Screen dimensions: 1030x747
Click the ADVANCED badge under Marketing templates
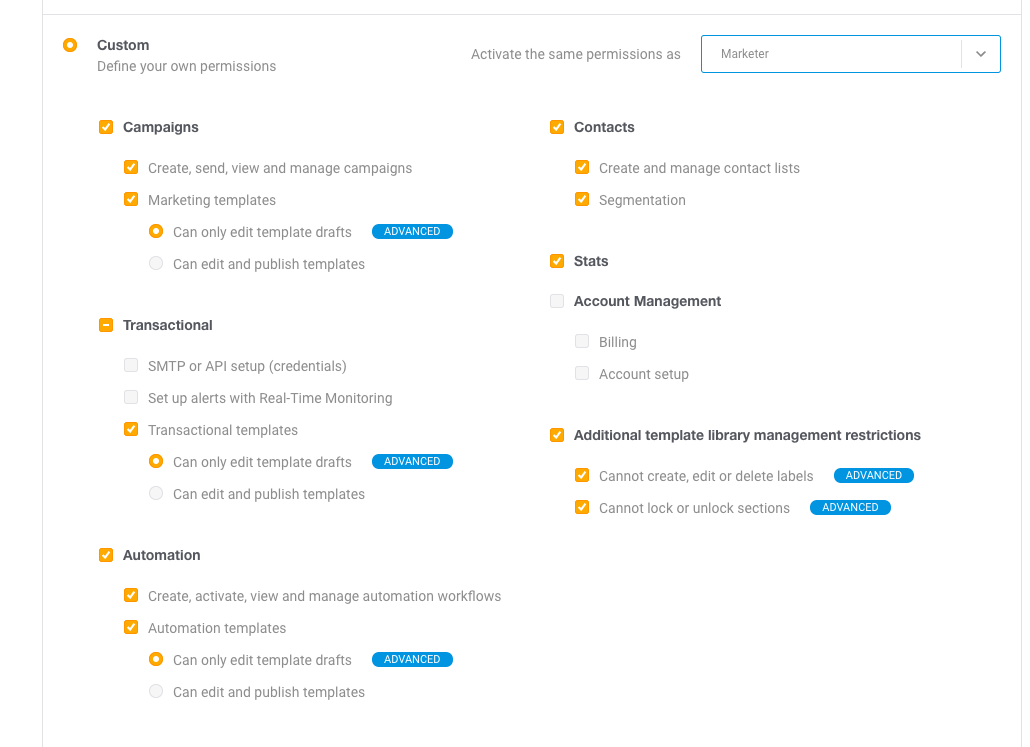412,232
